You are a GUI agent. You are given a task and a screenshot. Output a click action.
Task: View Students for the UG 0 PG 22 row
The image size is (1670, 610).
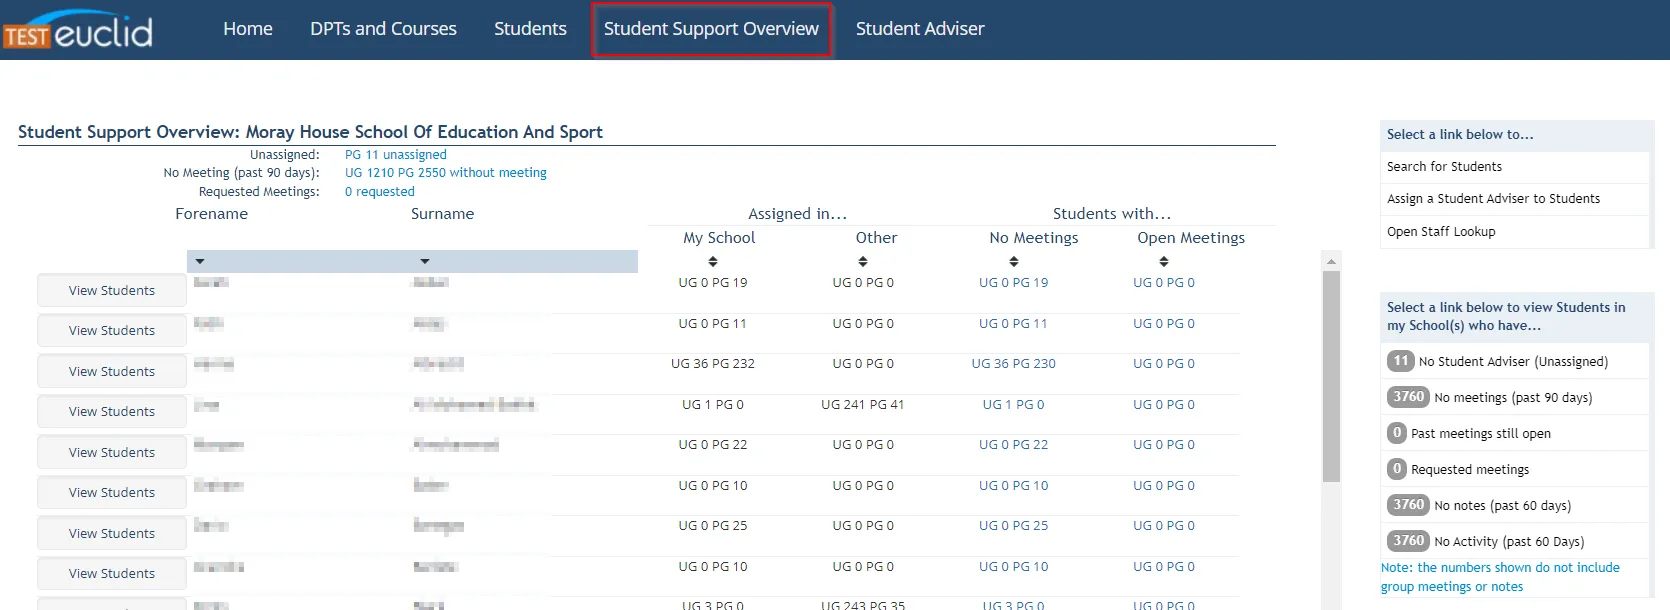(x=112, y=453)
